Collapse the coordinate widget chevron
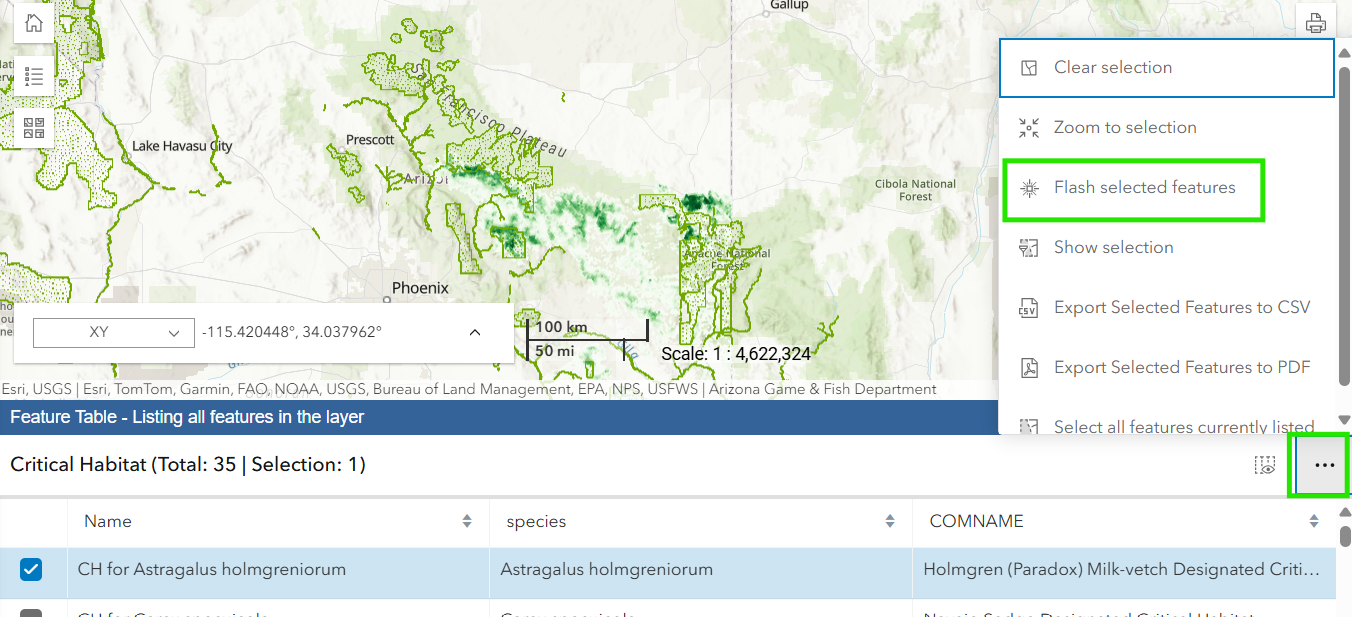This screenshot has height=617, width=1352. click(475, 332)
